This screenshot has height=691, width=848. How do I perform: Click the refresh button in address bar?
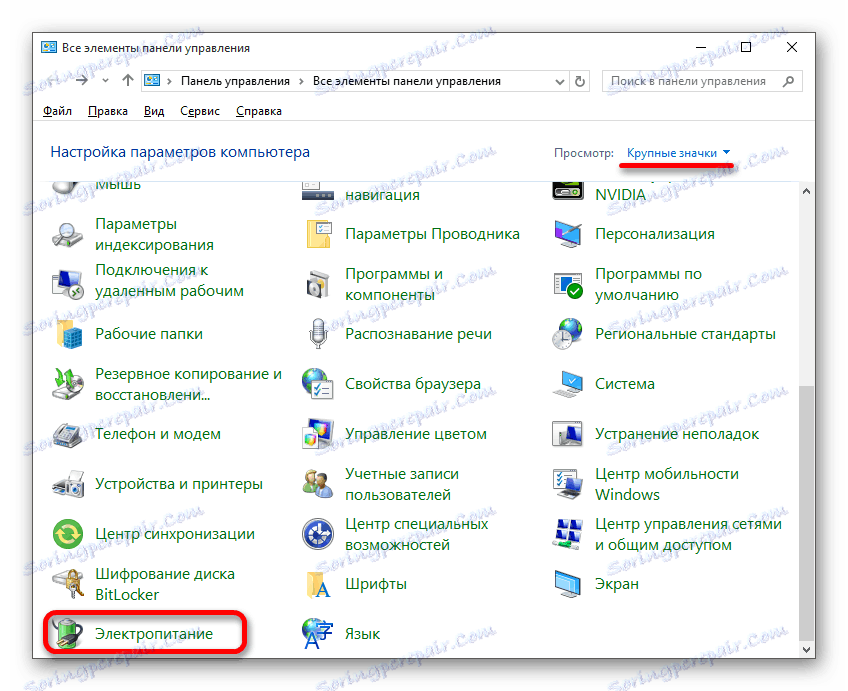[580, 82]
